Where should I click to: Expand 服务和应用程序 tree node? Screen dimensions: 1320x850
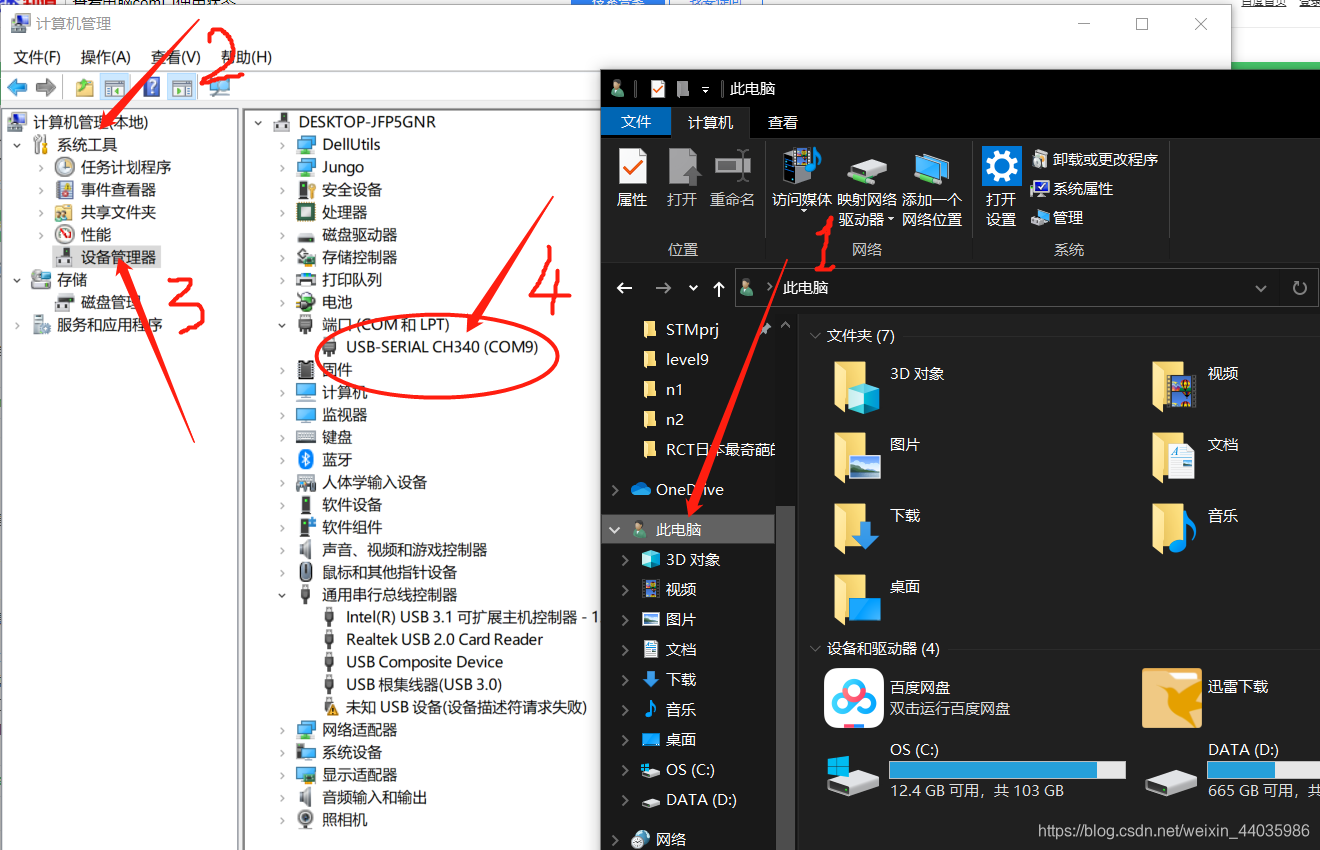coord(17,325)
